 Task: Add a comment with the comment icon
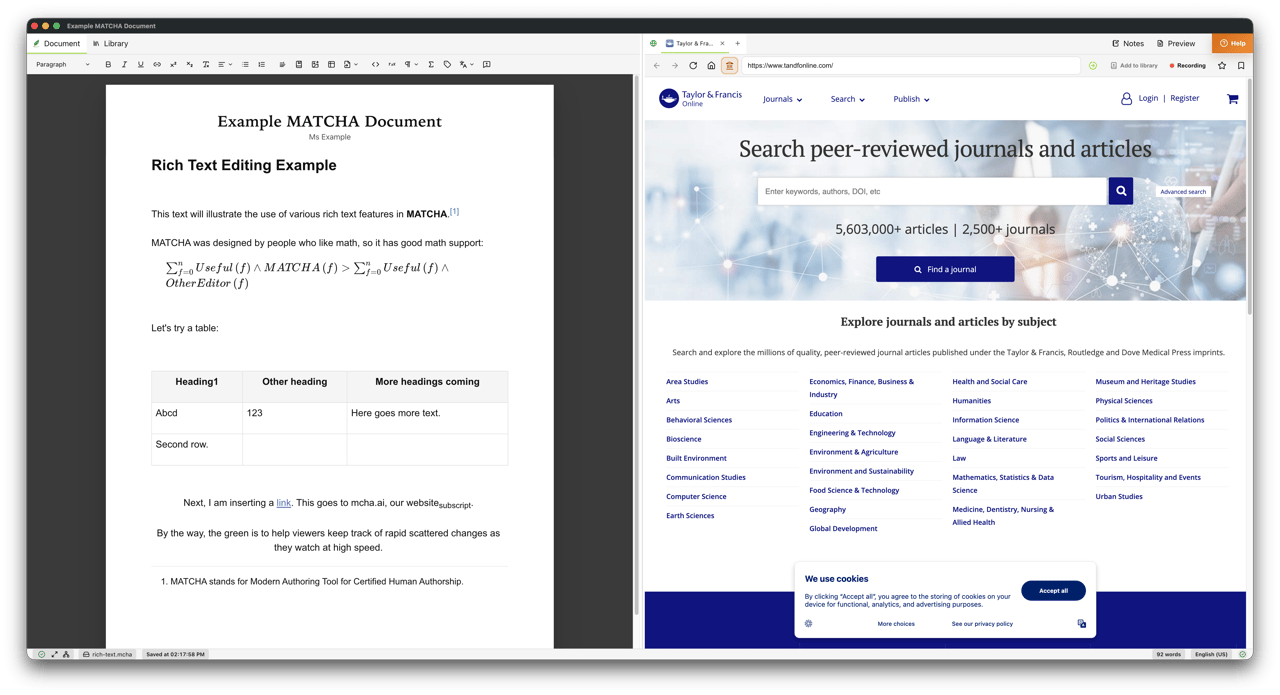pos(487,64)
